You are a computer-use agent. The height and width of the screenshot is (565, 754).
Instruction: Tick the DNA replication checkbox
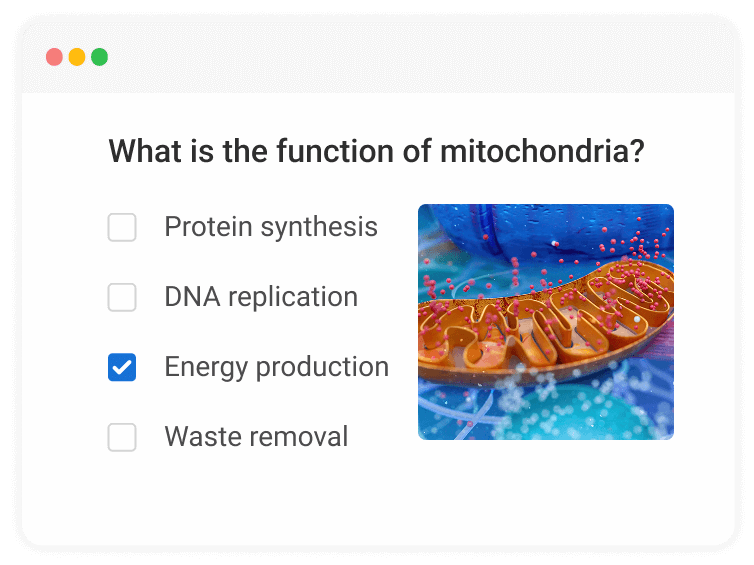tap(122, 298)
